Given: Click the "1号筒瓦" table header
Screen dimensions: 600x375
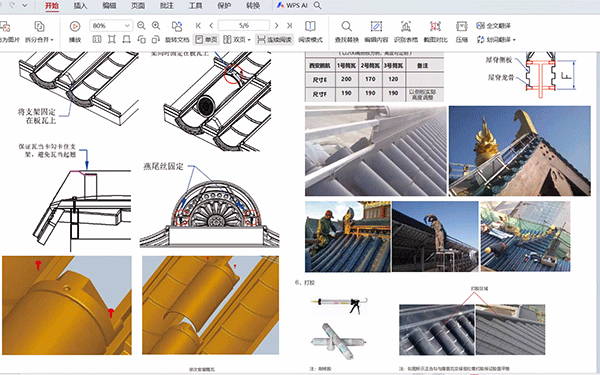Looking at the screenshot, I should 346,65.
